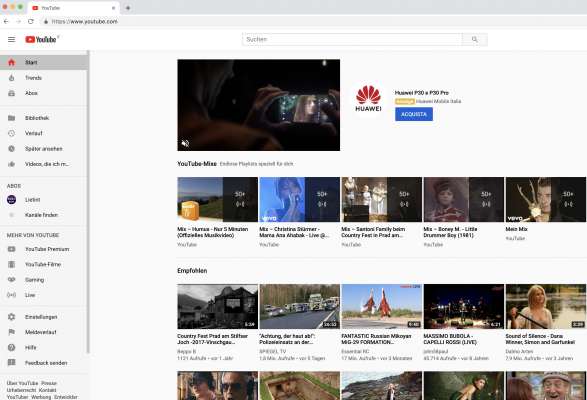Open SPIEGEL TV channel name
Viewport: 587px width, 400px height.
tap(273, 352)
